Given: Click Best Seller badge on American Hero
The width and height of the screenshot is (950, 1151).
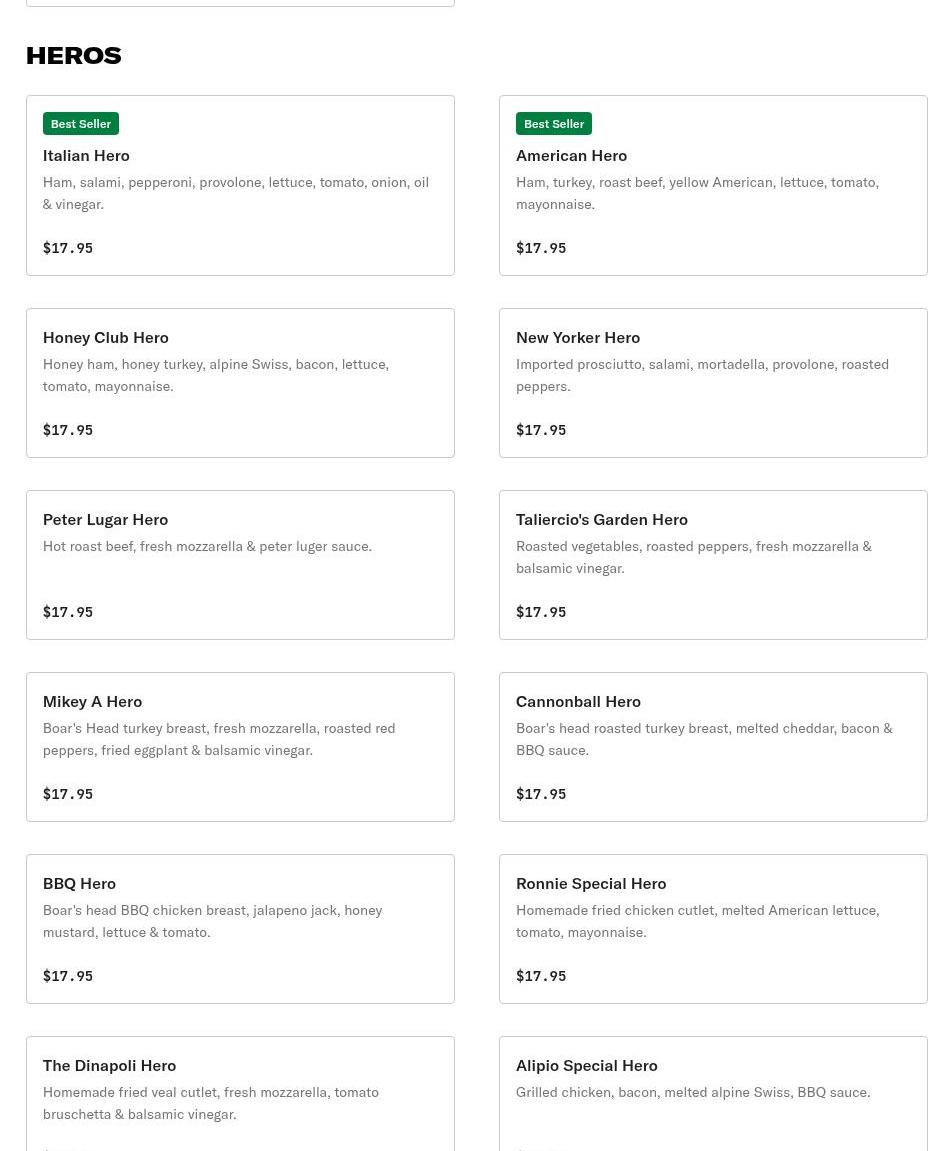Looking at the screenshot, I should 554,124.
